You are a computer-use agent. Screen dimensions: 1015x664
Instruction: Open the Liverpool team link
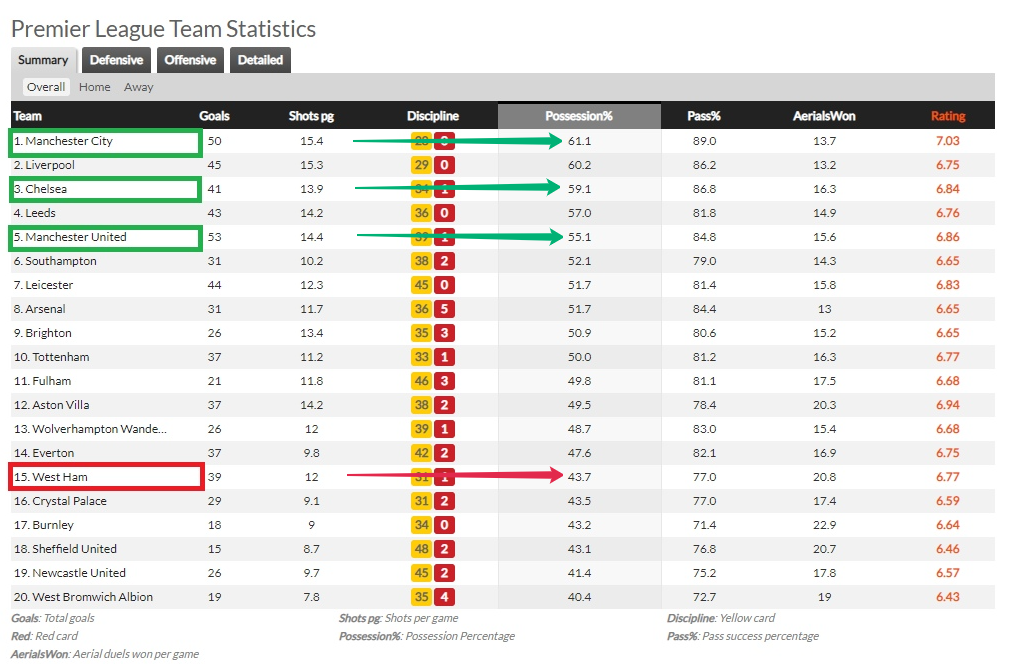click(50, 165)
